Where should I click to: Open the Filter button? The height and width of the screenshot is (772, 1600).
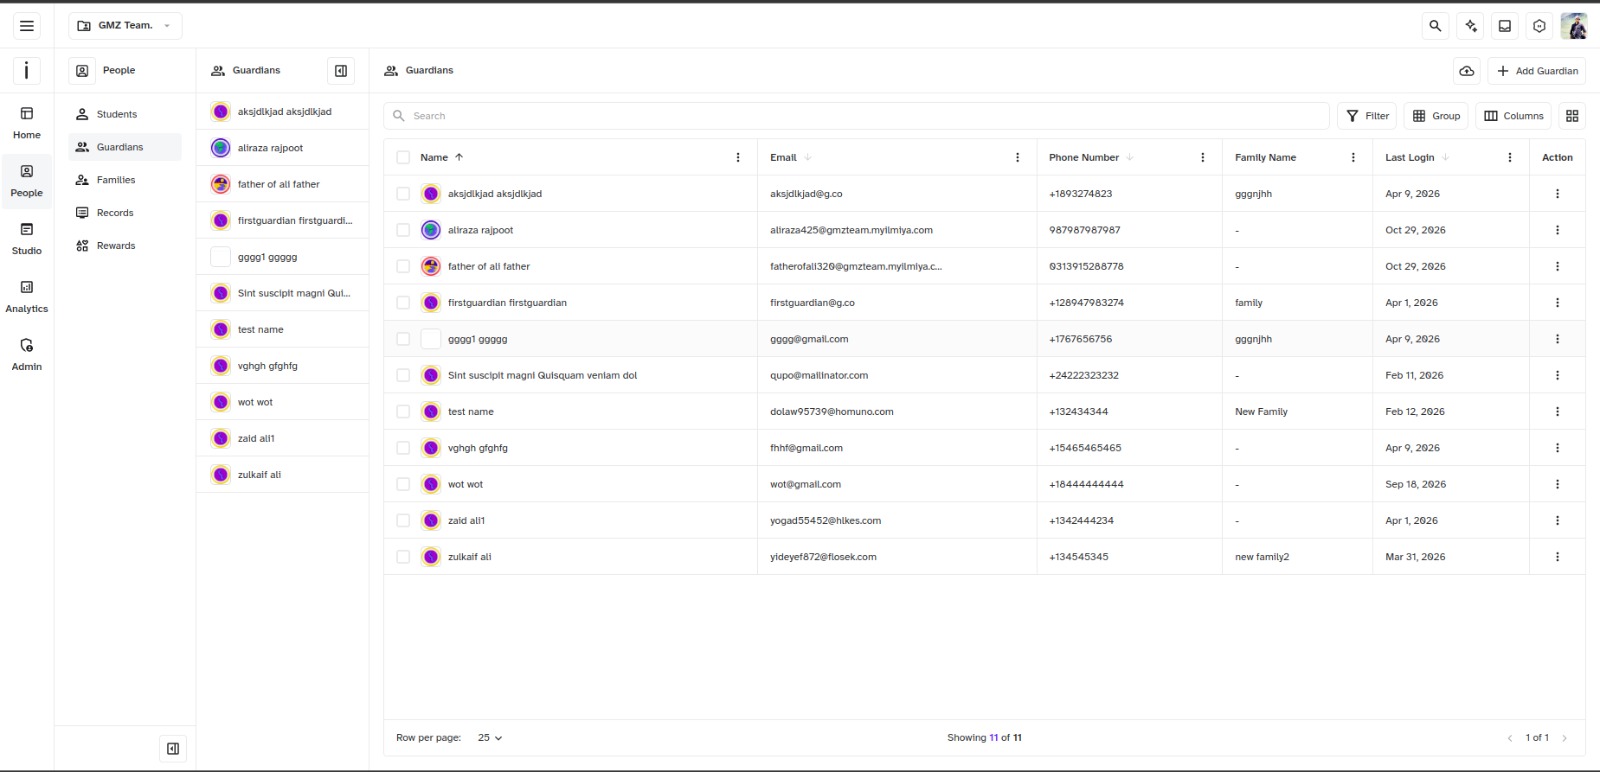point(1368,116)
